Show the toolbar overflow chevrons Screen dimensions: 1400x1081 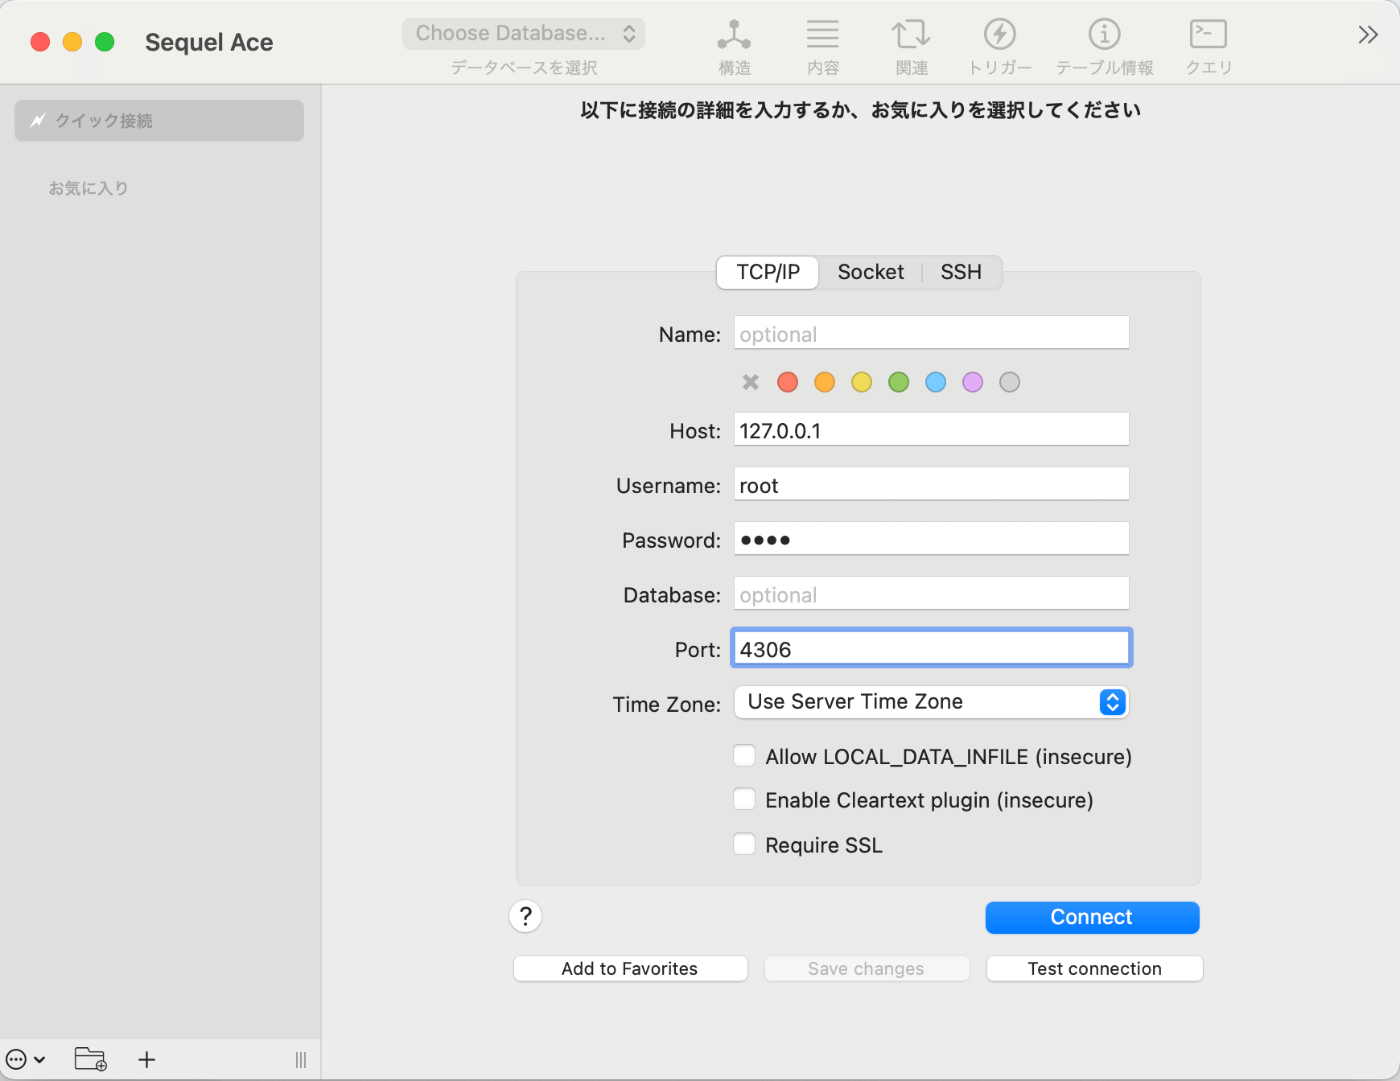(1368, 35)
